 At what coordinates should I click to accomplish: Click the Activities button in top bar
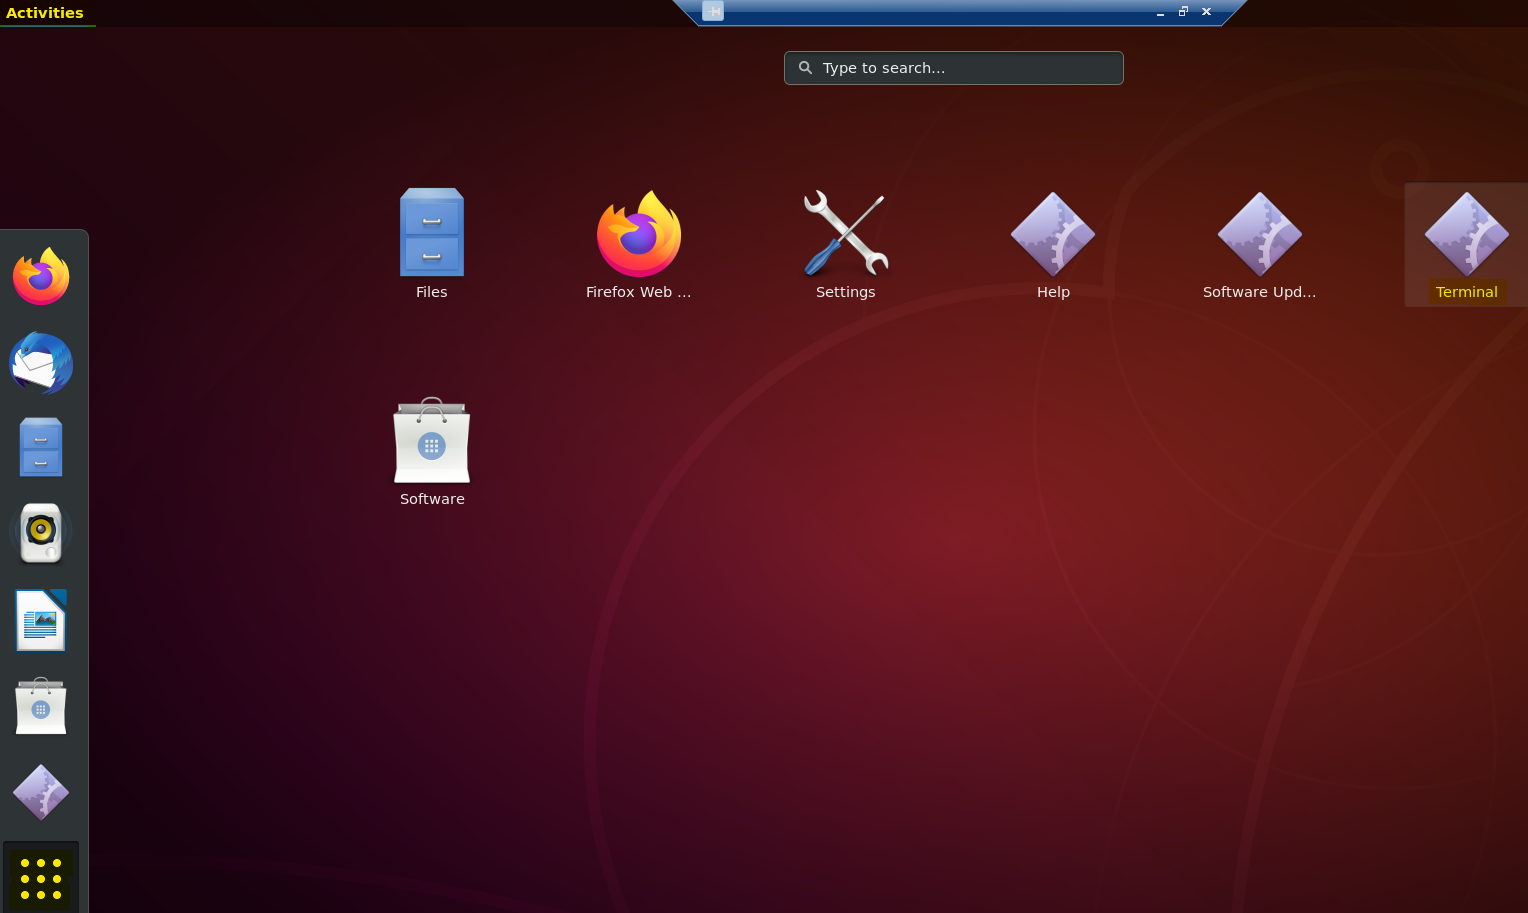[x=45, y=13]
